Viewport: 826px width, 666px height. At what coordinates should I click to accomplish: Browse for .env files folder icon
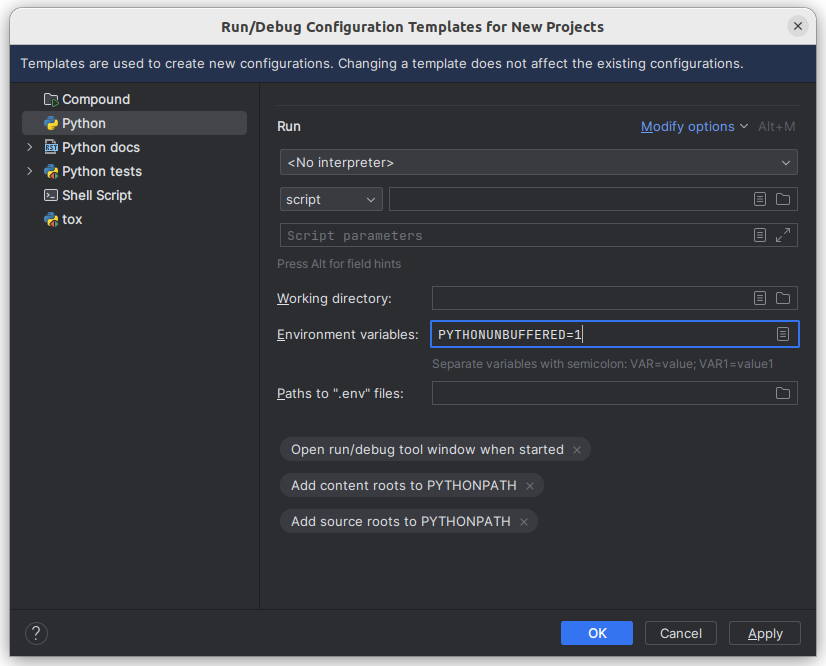783,393
